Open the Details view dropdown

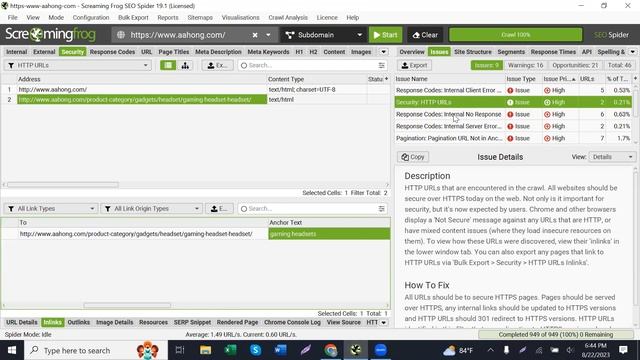(612, 157)
